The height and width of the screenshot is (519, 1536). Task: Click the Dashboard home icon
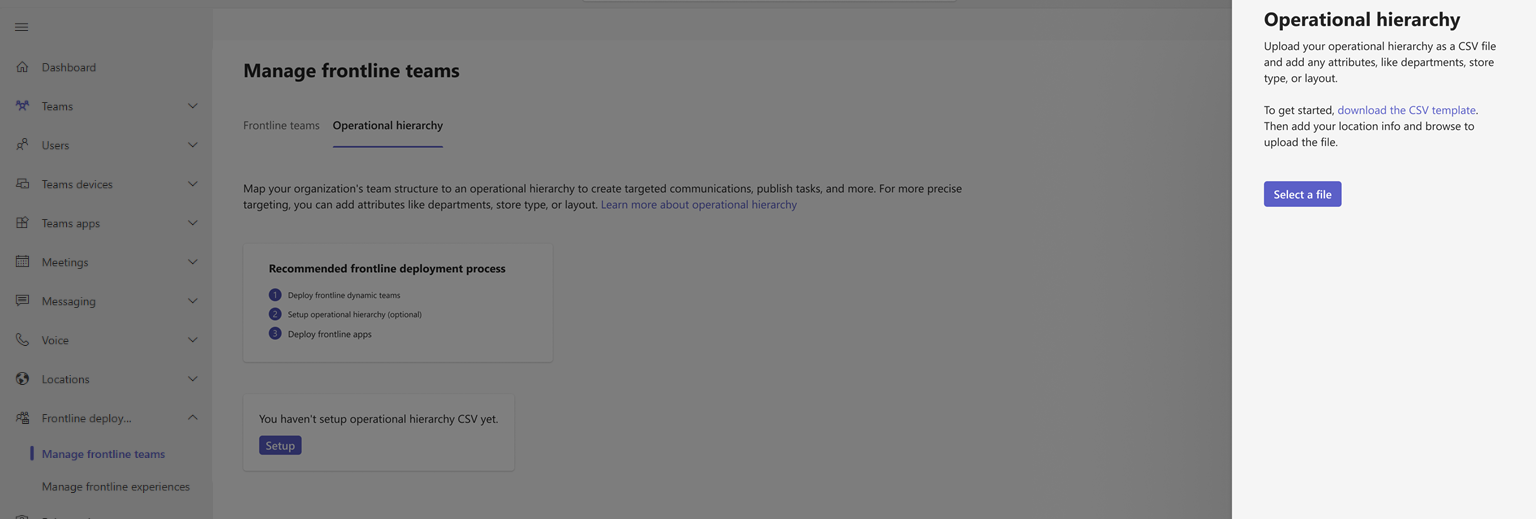click(22, 67)
